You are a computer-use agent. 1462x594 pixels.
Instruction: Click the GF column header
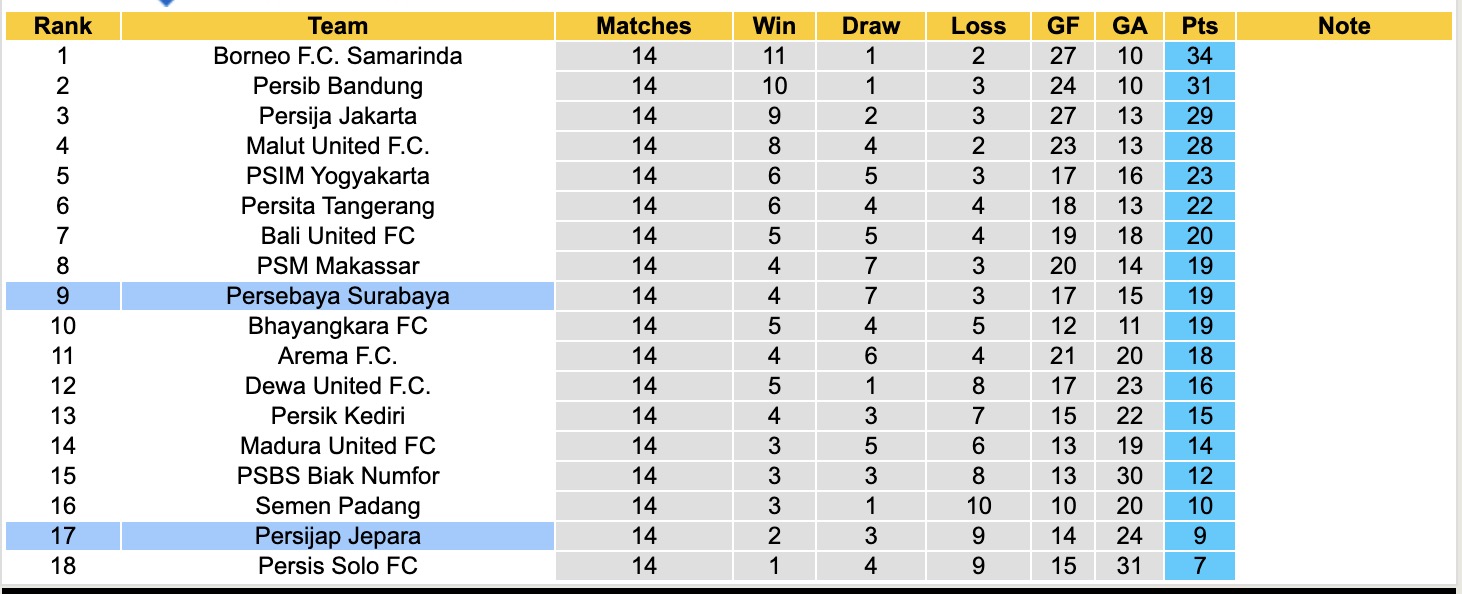[x=1063, y=26]
